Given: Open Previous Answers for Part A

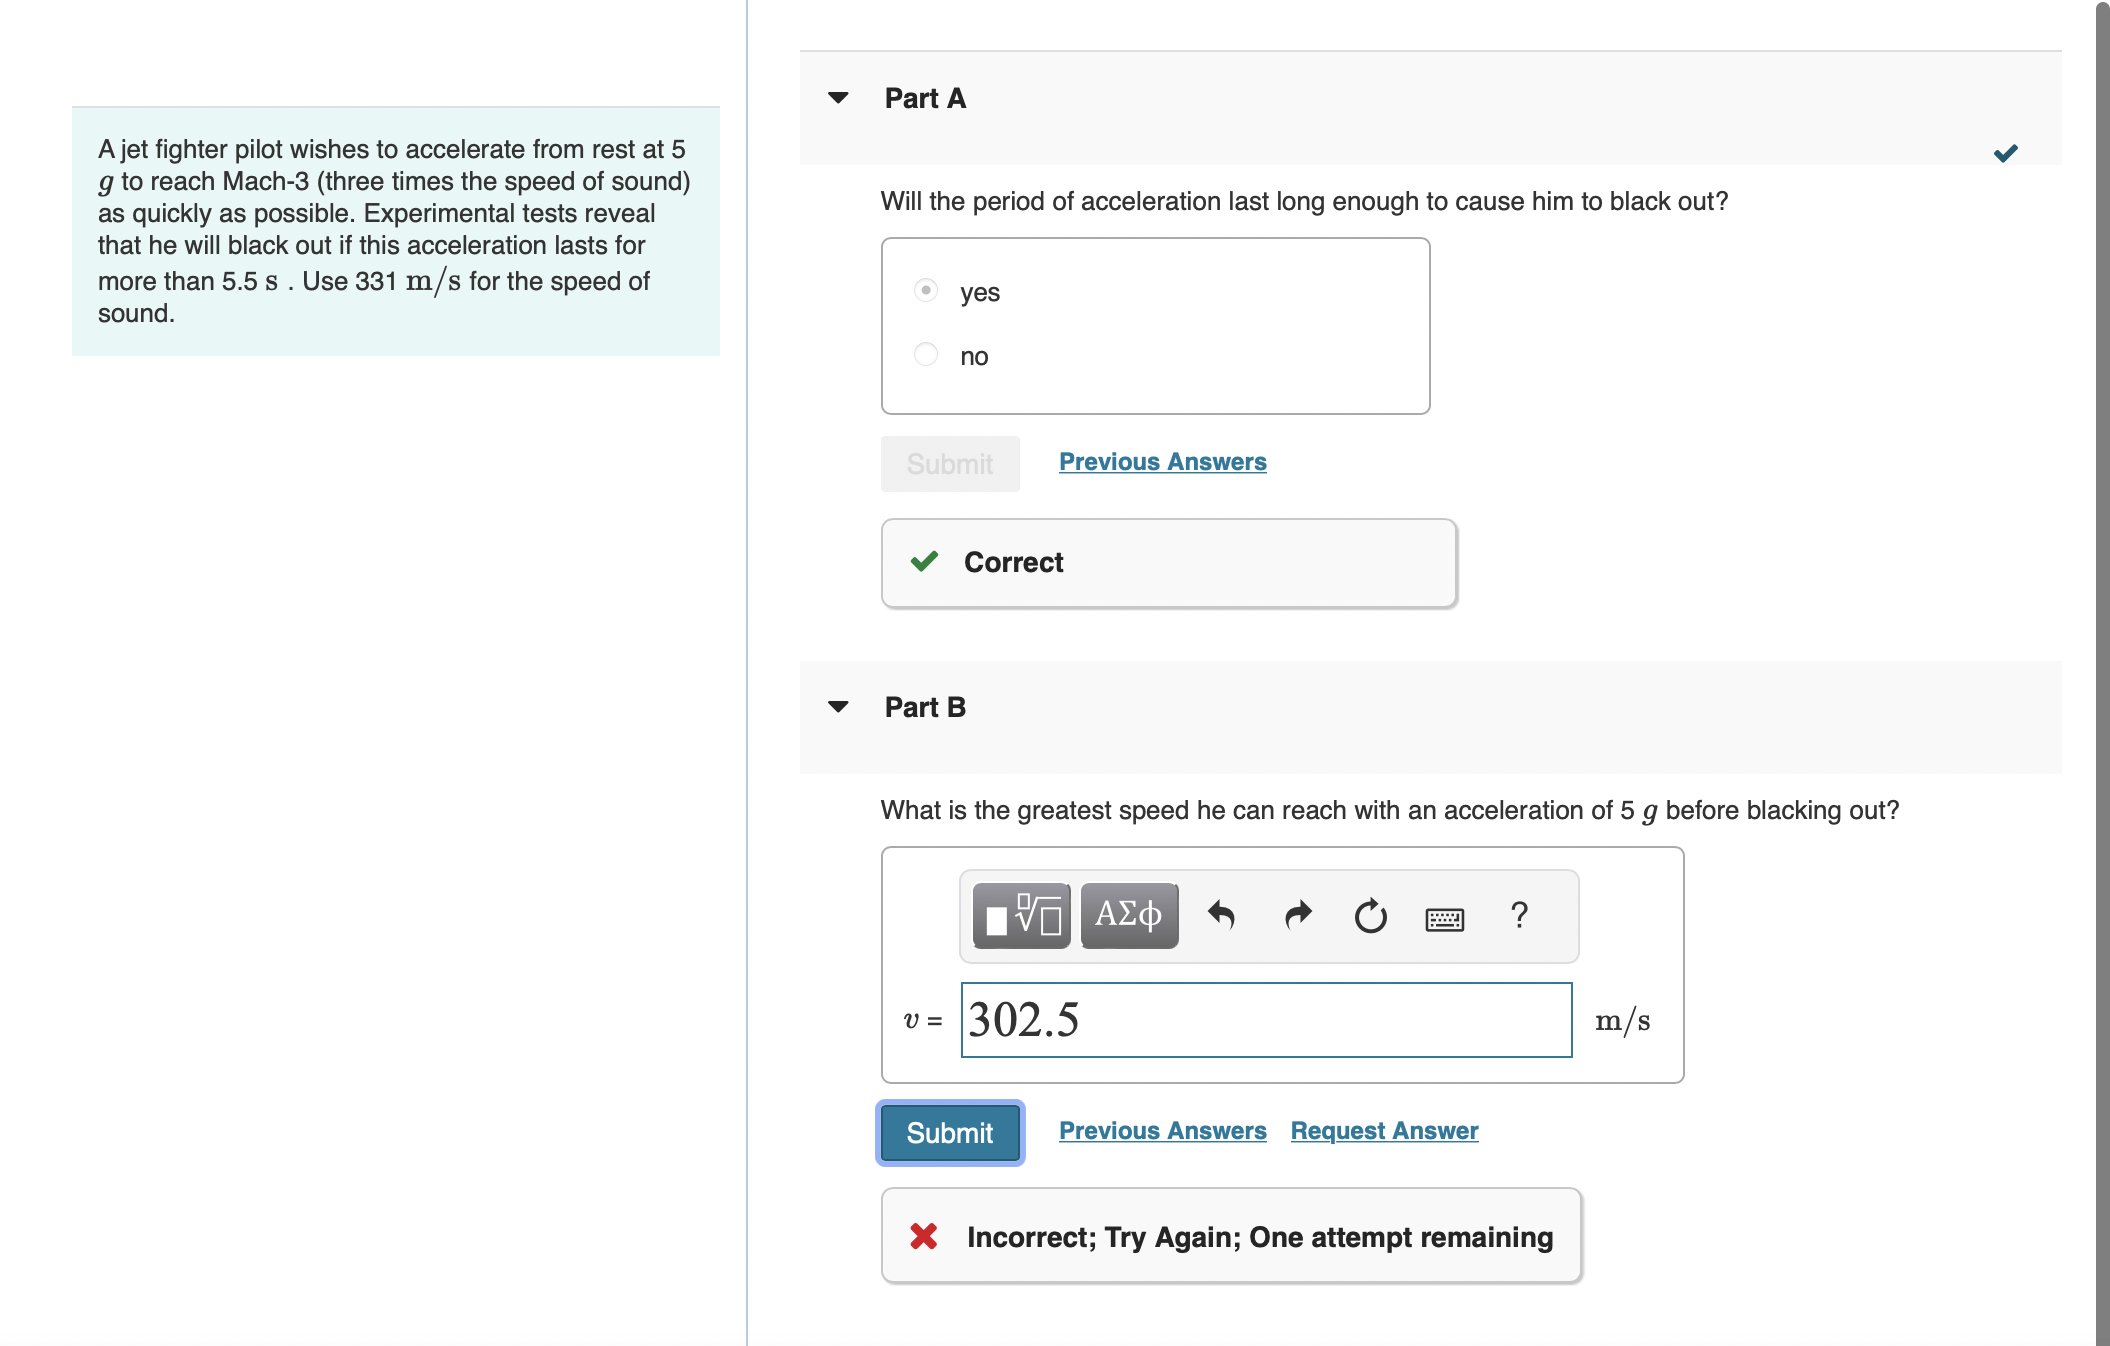Looking at the screenshot, I should point(1162,461).
